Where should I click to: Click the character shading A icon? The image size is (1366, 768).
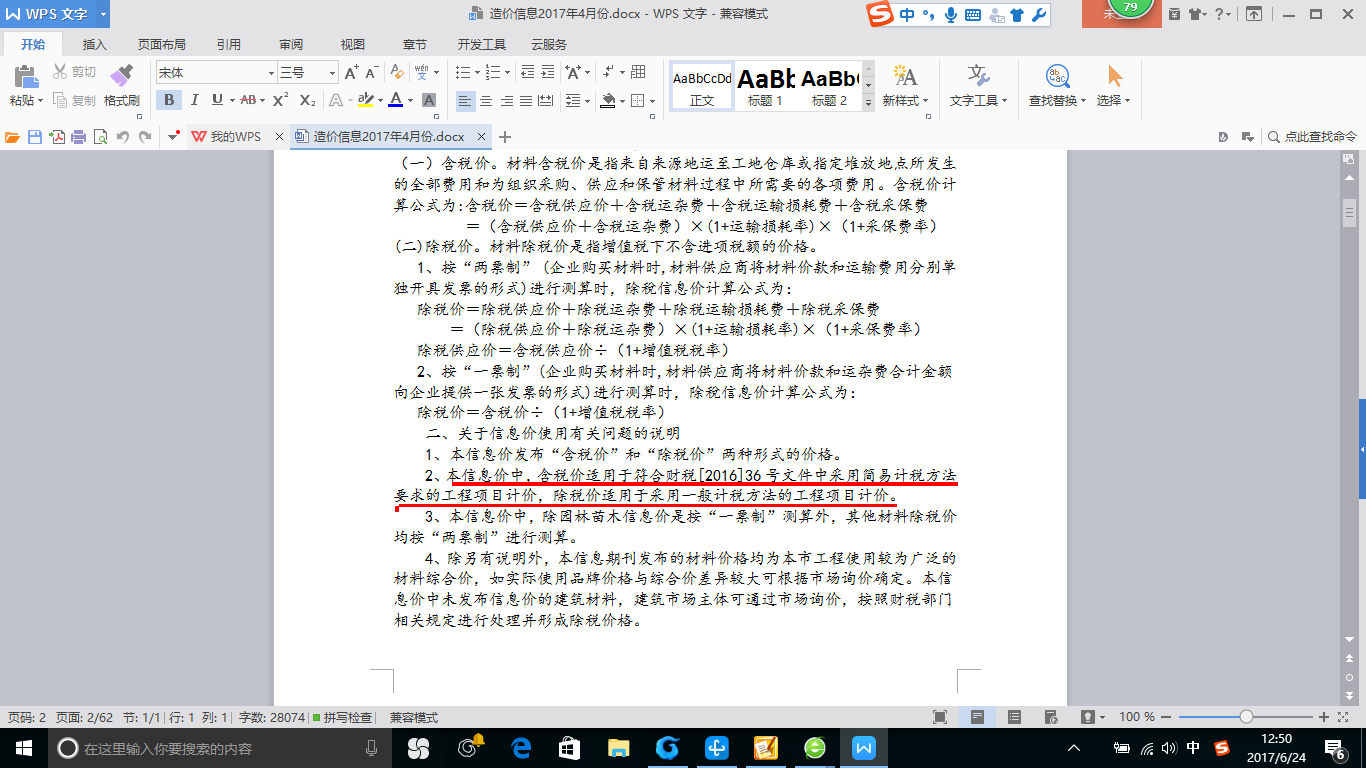coord(429,100)
